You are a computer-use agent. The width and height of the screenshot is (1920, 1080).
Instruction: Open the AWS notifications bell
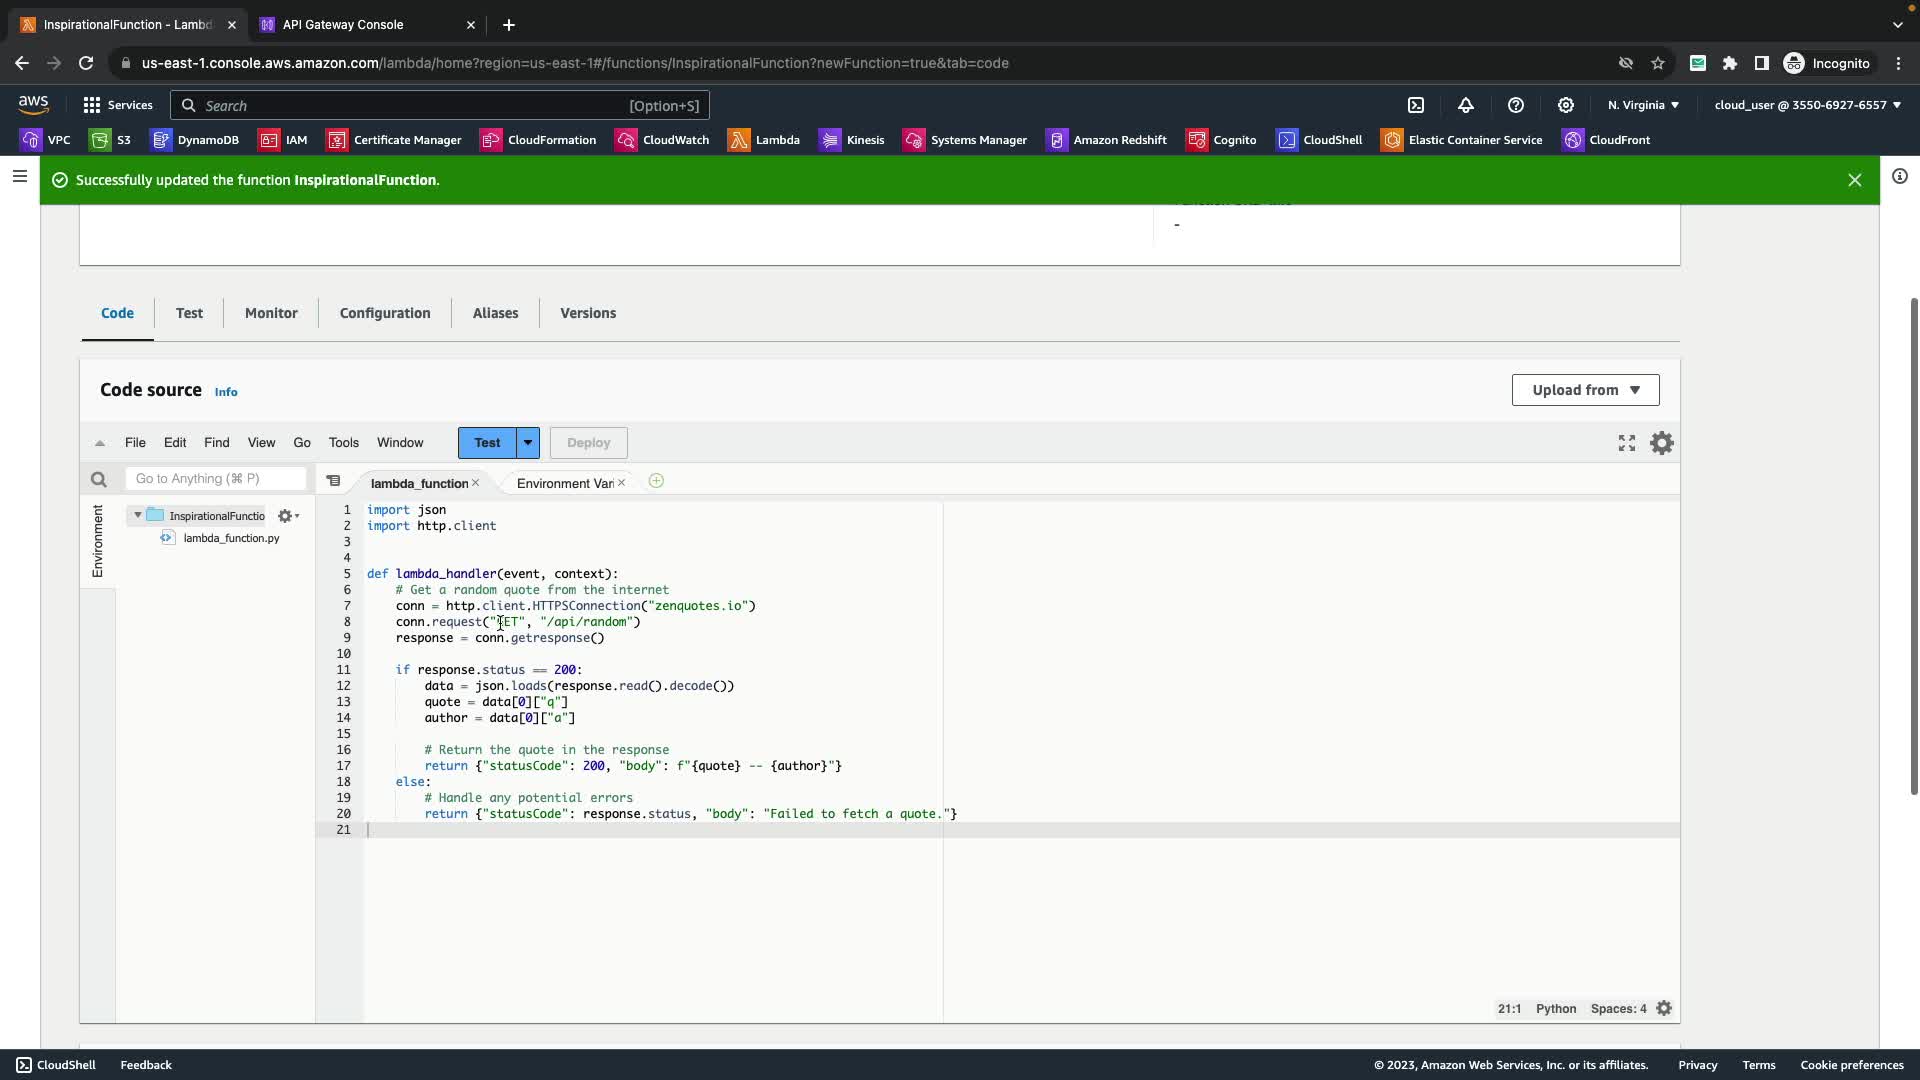tap(1466, 105)
